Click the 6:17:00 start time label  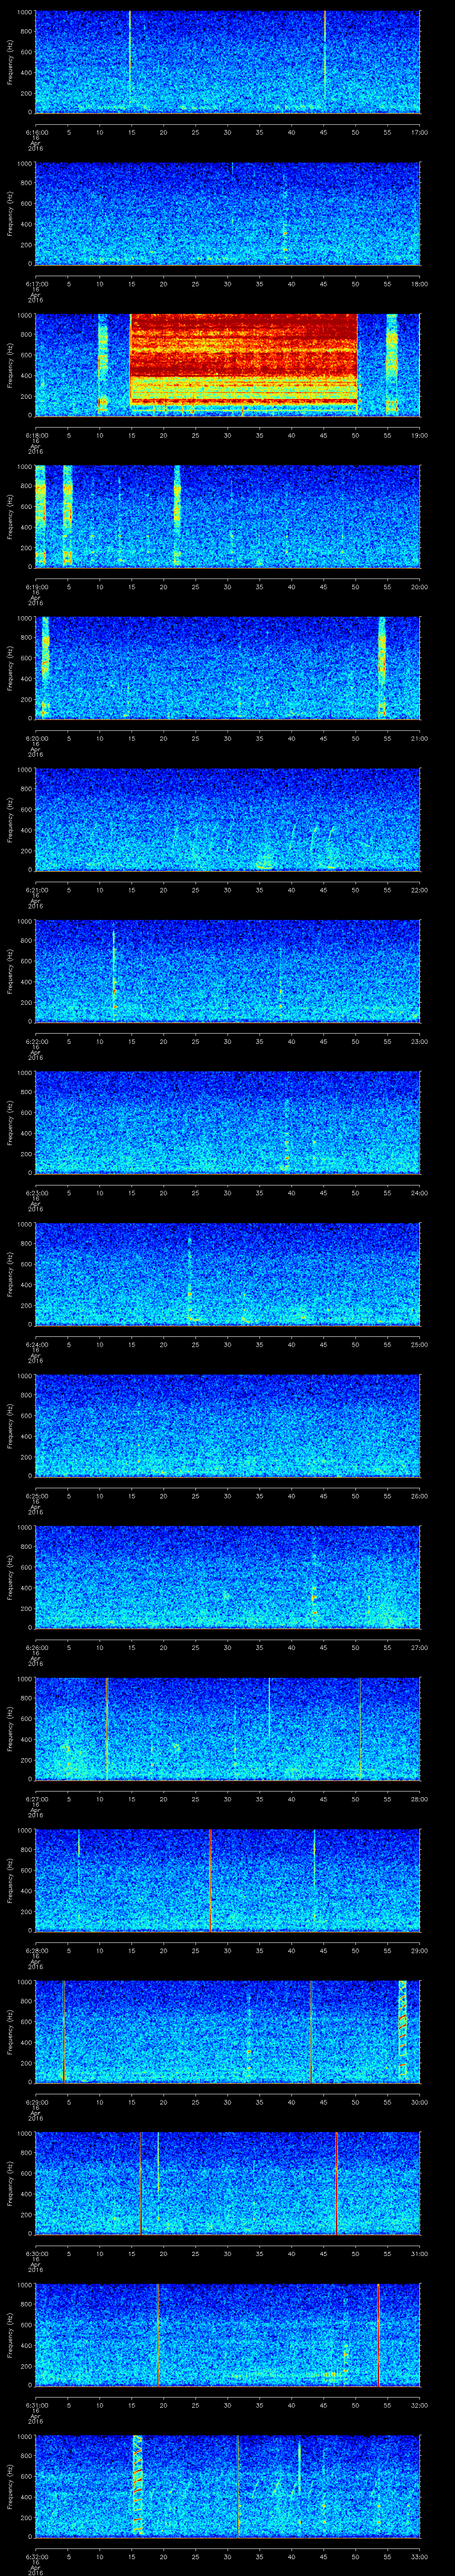click(x=36, y=284)
